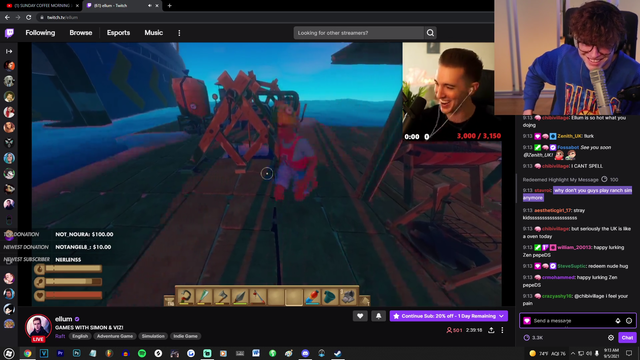
Task: View site info via the lock icon
Action: pyautogui.click(x=42, y=17)
